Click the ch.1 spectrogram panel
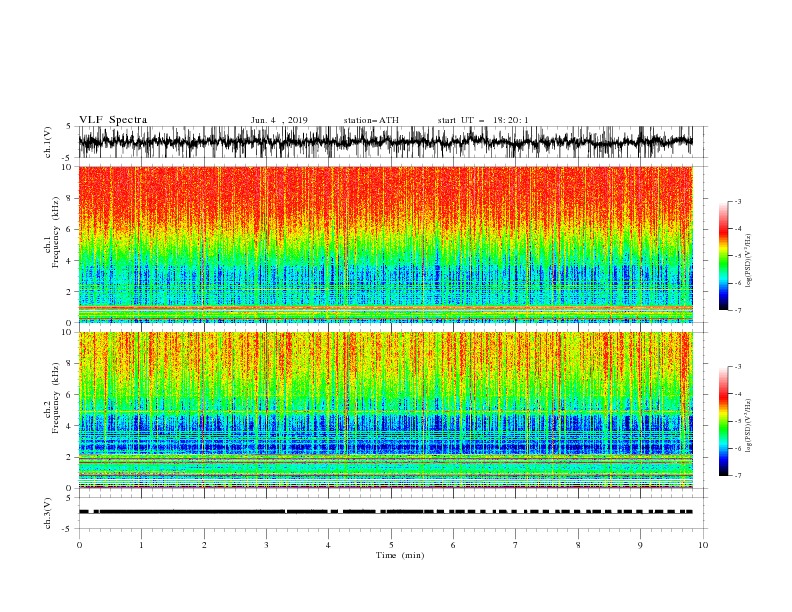The height and width of the screenshot is (612, 792). point(386,244)
